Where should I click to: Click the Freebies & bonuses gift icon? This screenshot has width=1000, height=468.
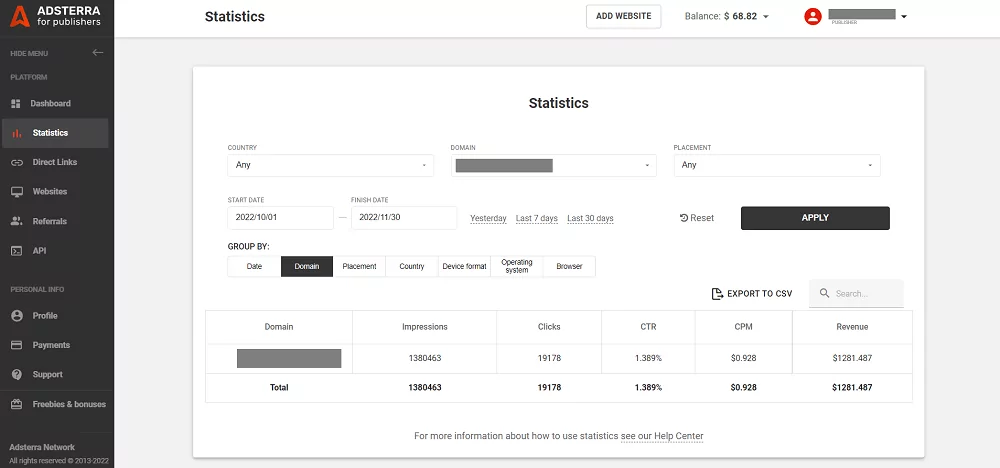click(x=16, y=405)
